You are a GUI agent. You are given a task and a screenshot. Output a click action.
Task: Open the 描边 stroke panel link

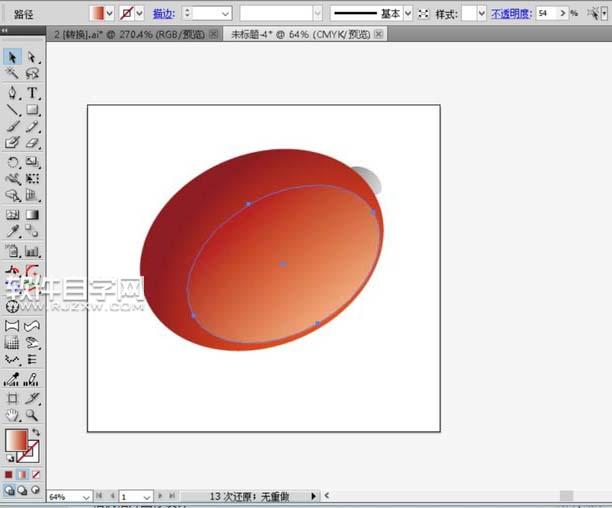161,14
